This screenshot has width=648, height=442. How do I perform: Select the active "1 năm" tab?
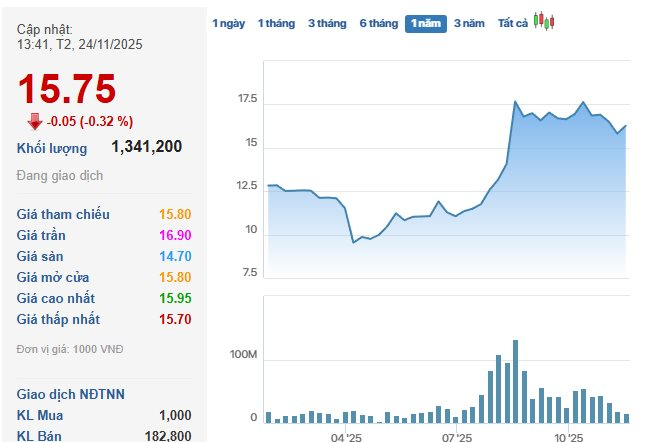point(426,23)
